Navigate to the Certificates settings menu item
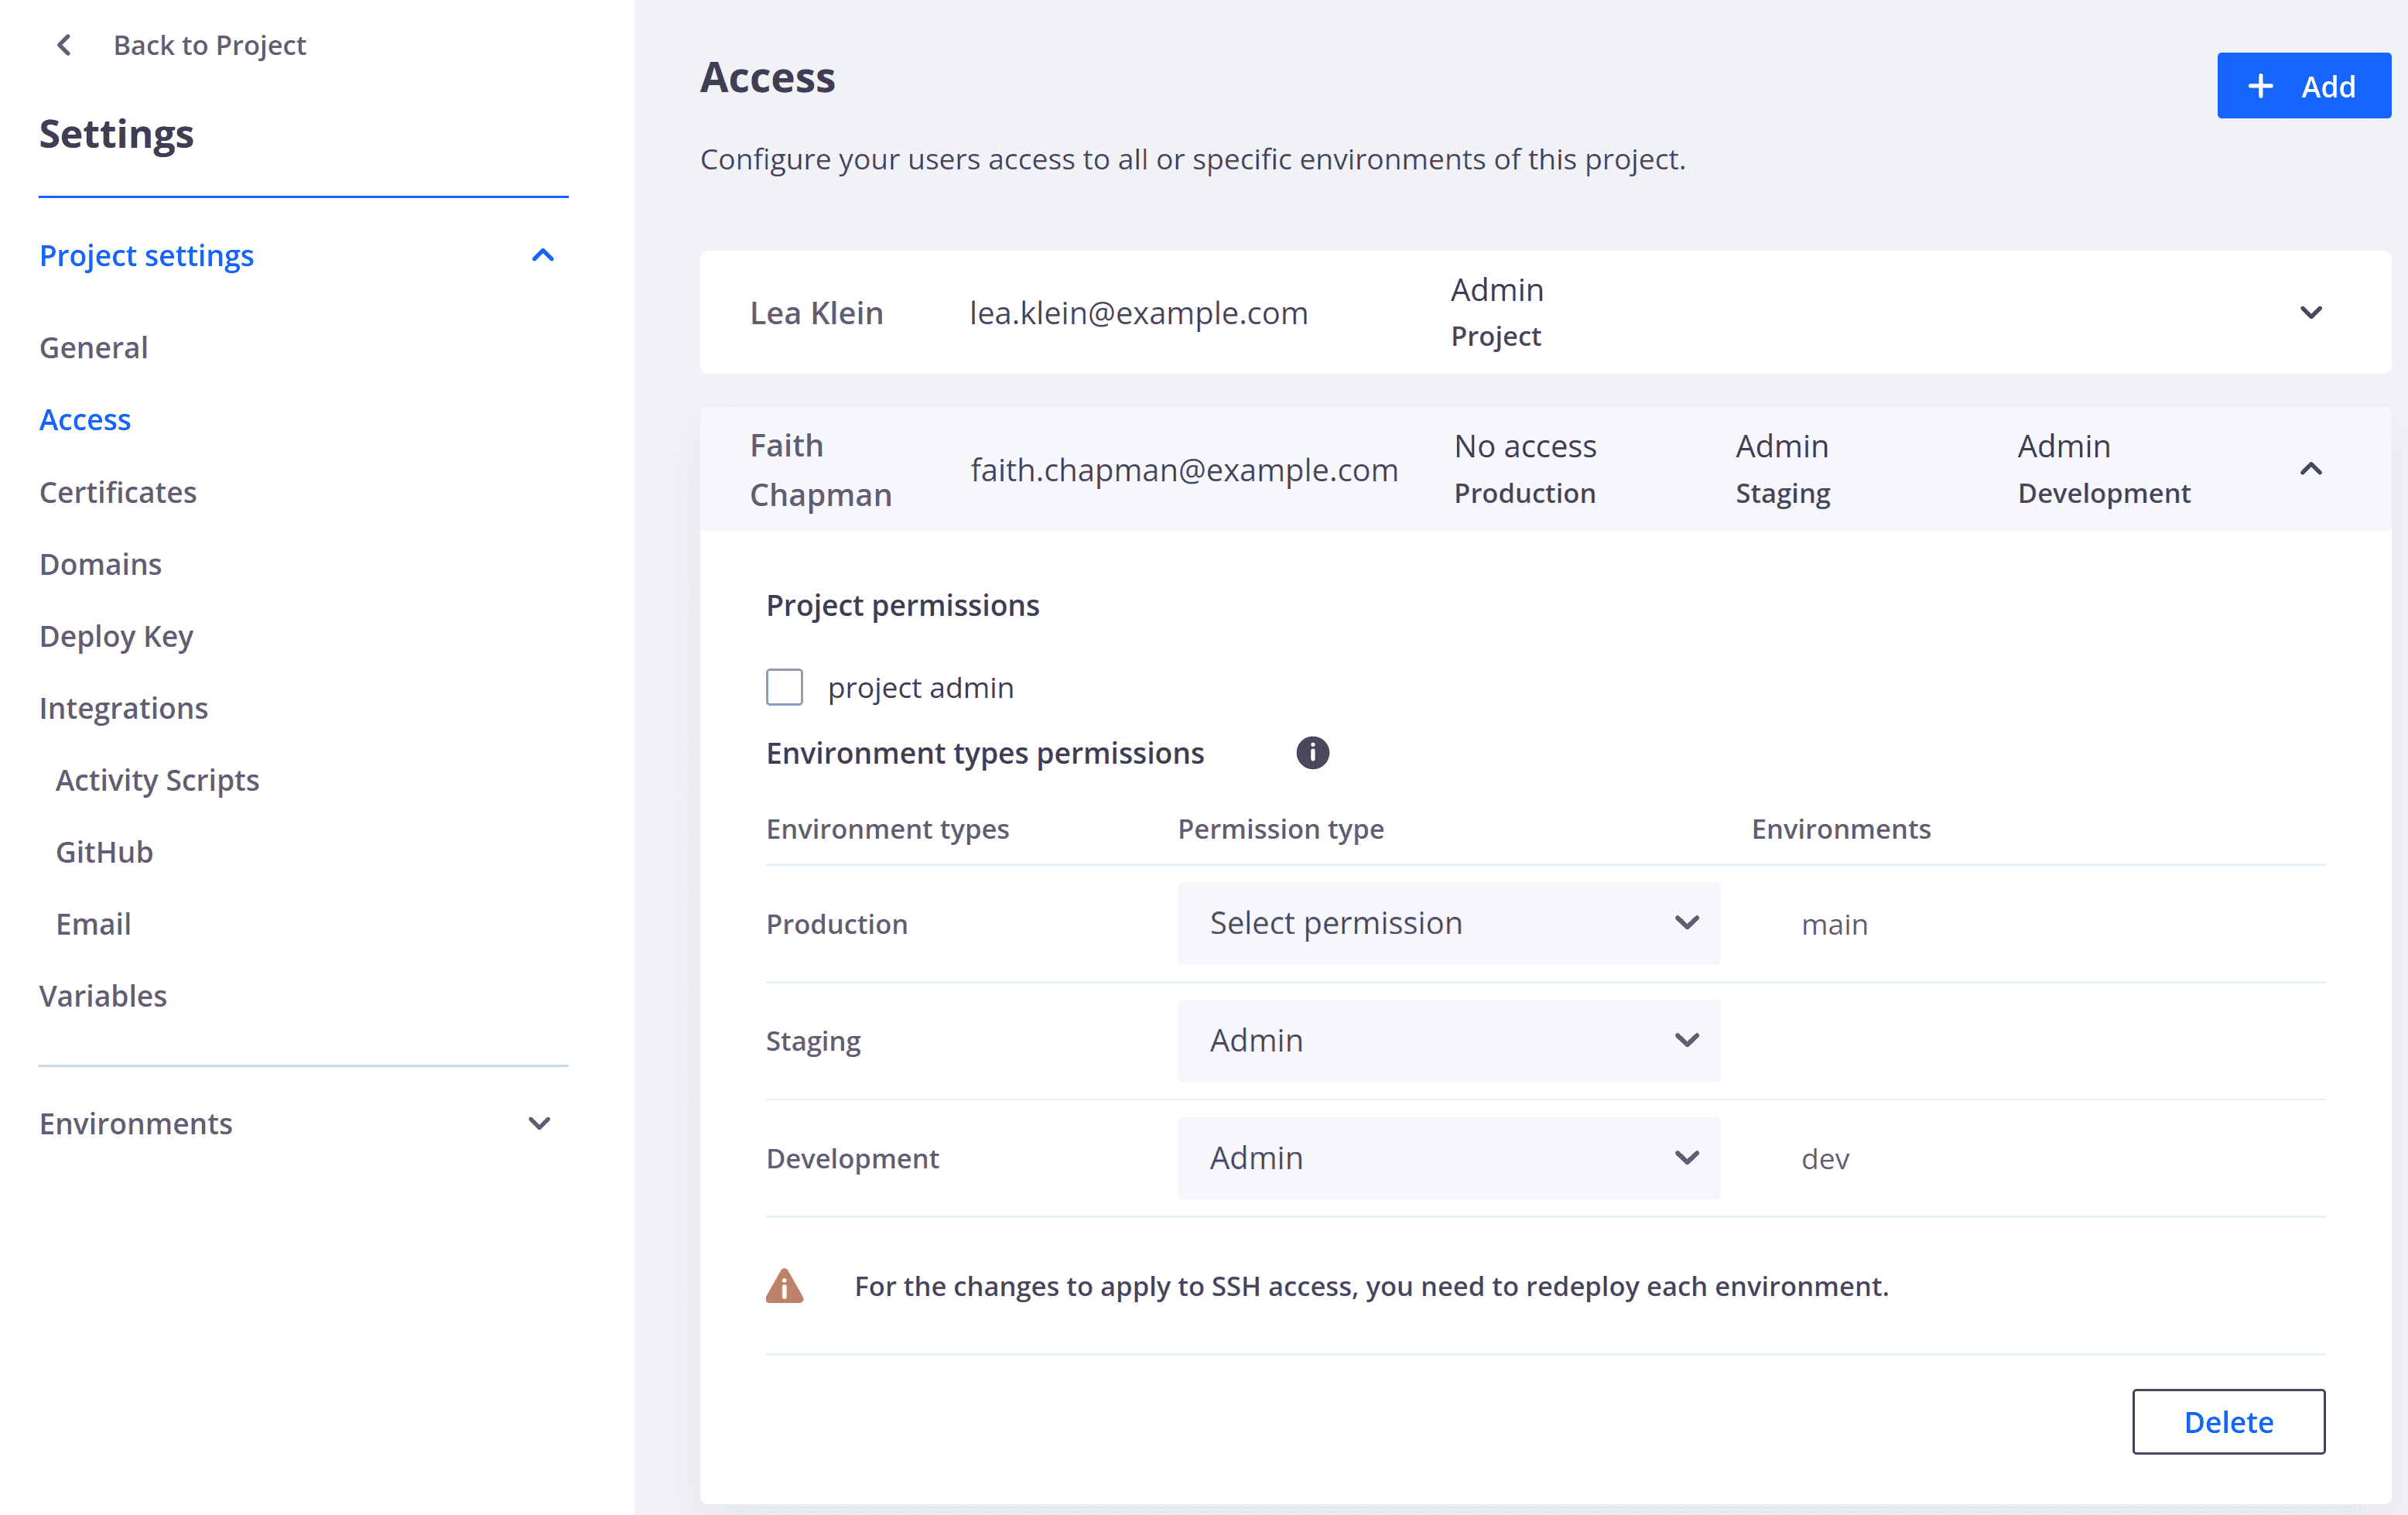 coord(118,491)
